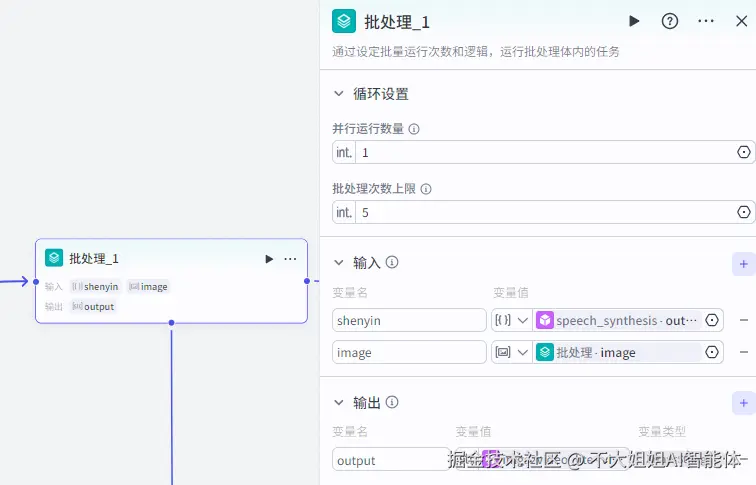Collapse the 输出 section

click(x=339, y=403)
